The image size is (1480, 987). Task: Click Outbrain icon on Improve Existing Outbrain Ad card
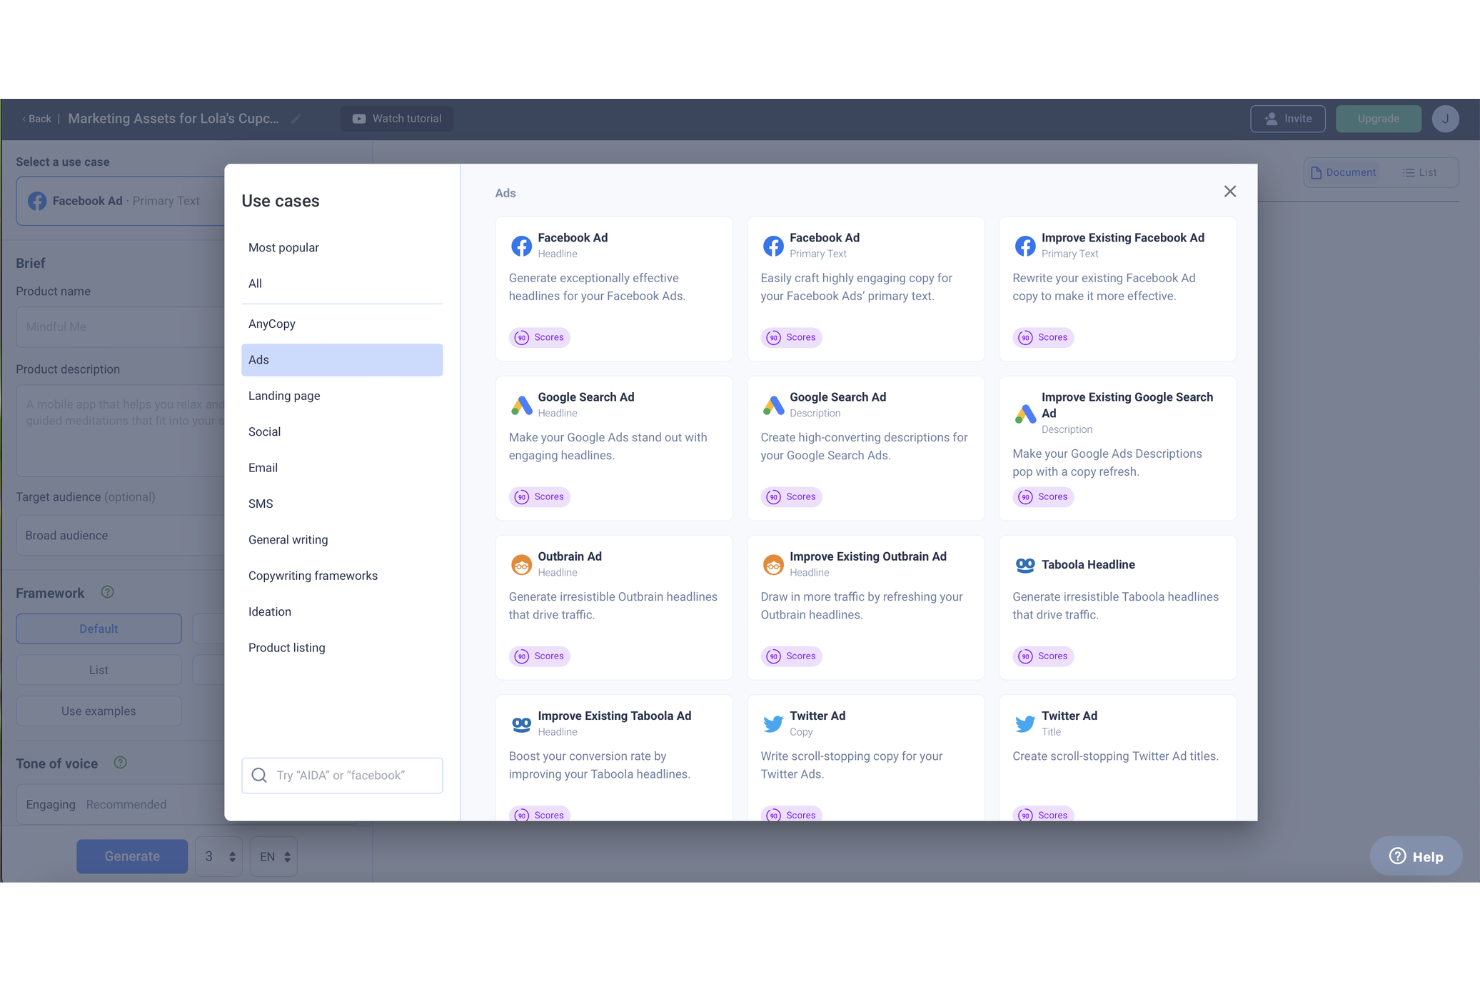pos(773,565)
